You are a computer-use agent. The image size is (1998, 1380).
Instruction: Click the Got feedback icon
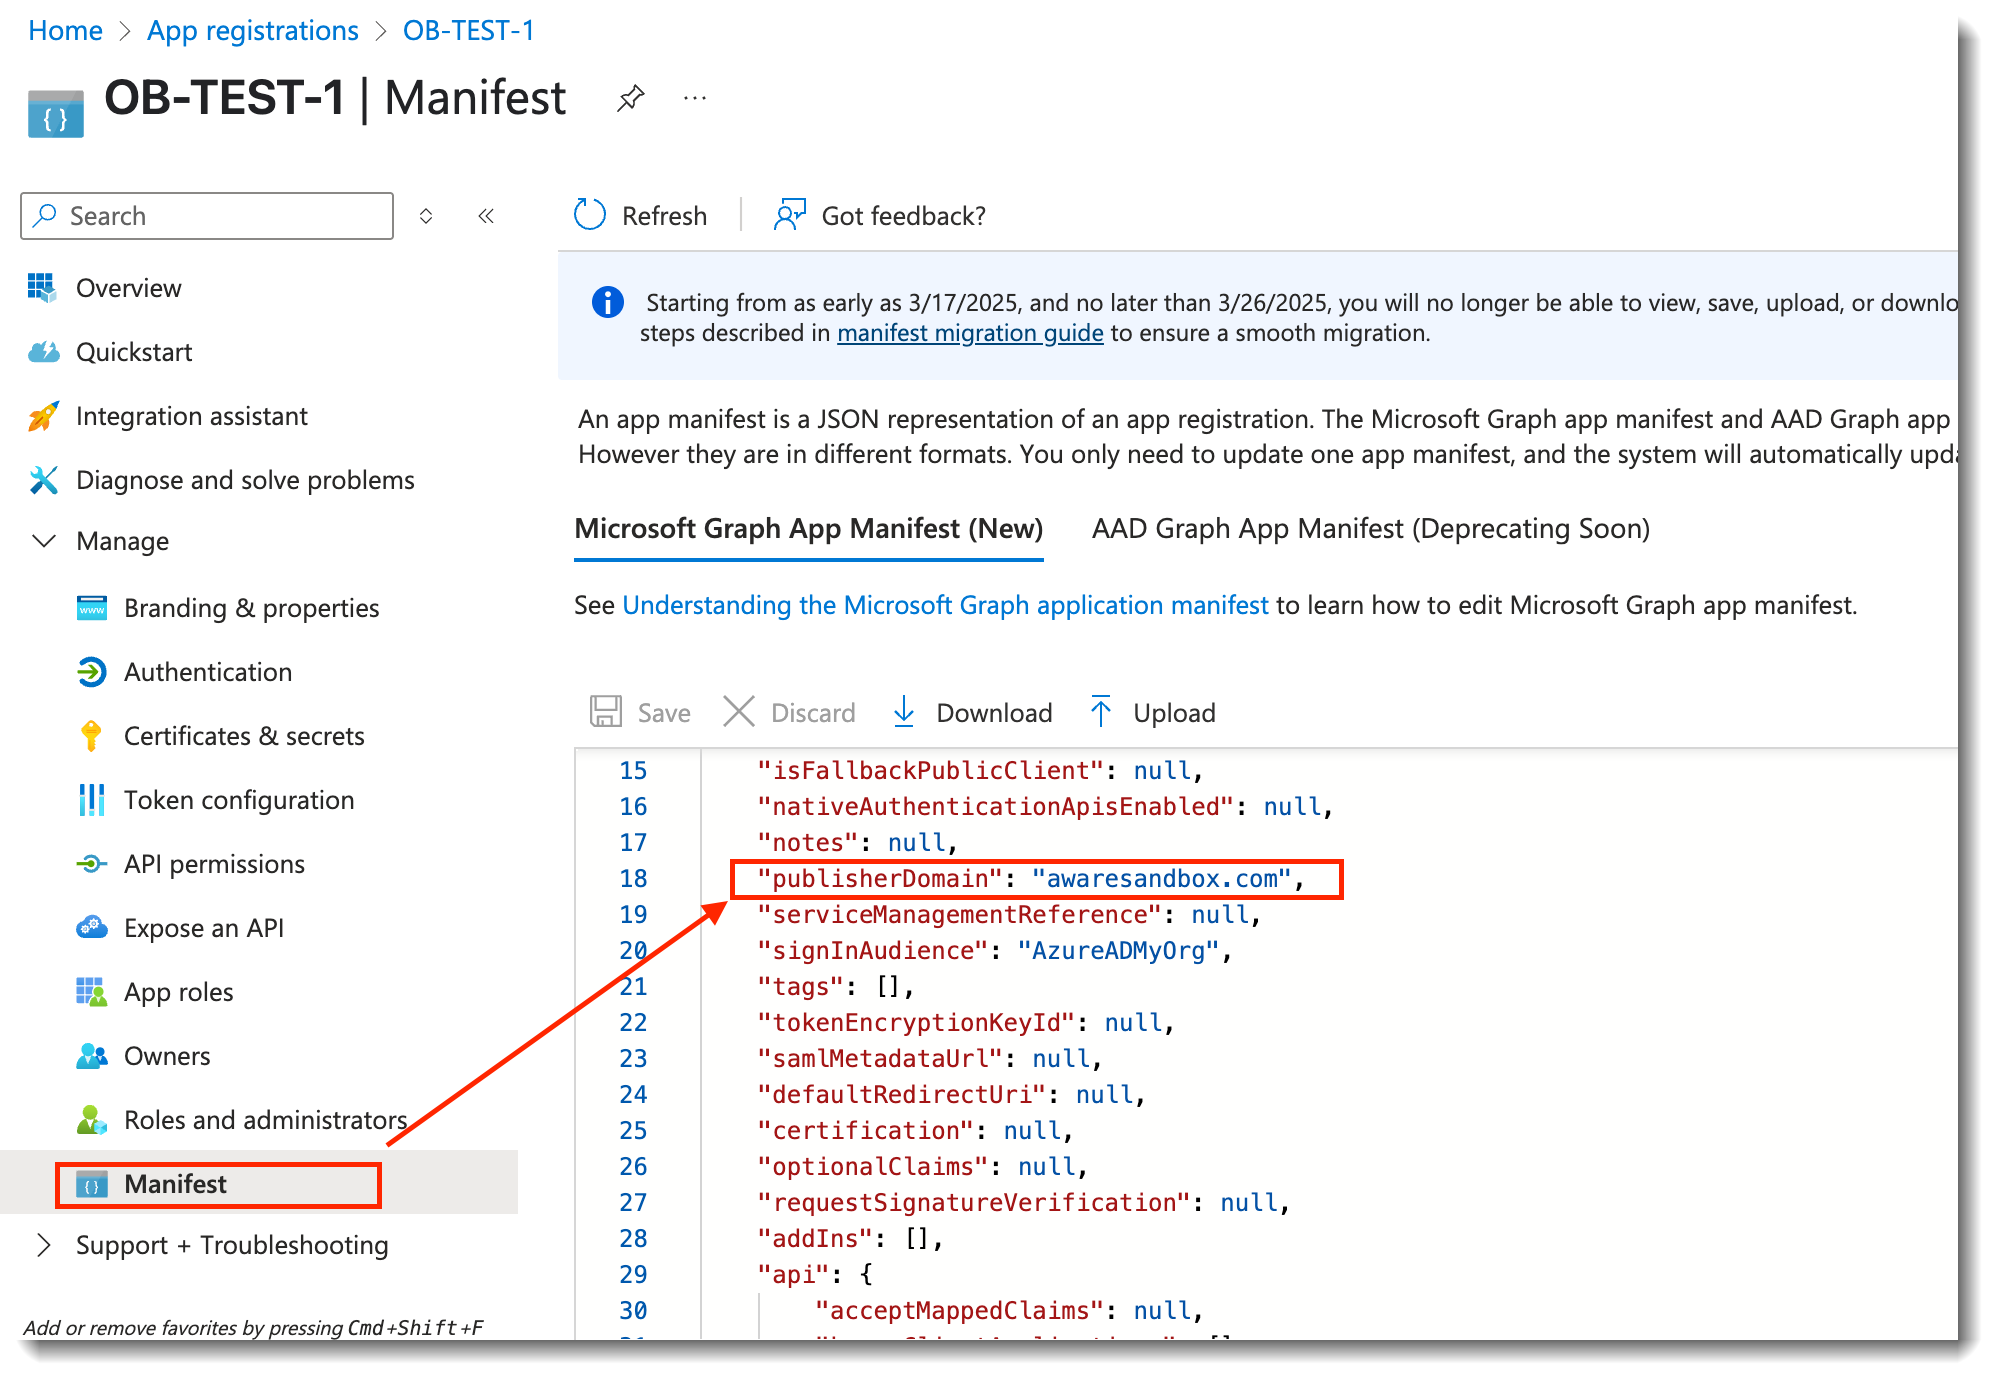790,215
